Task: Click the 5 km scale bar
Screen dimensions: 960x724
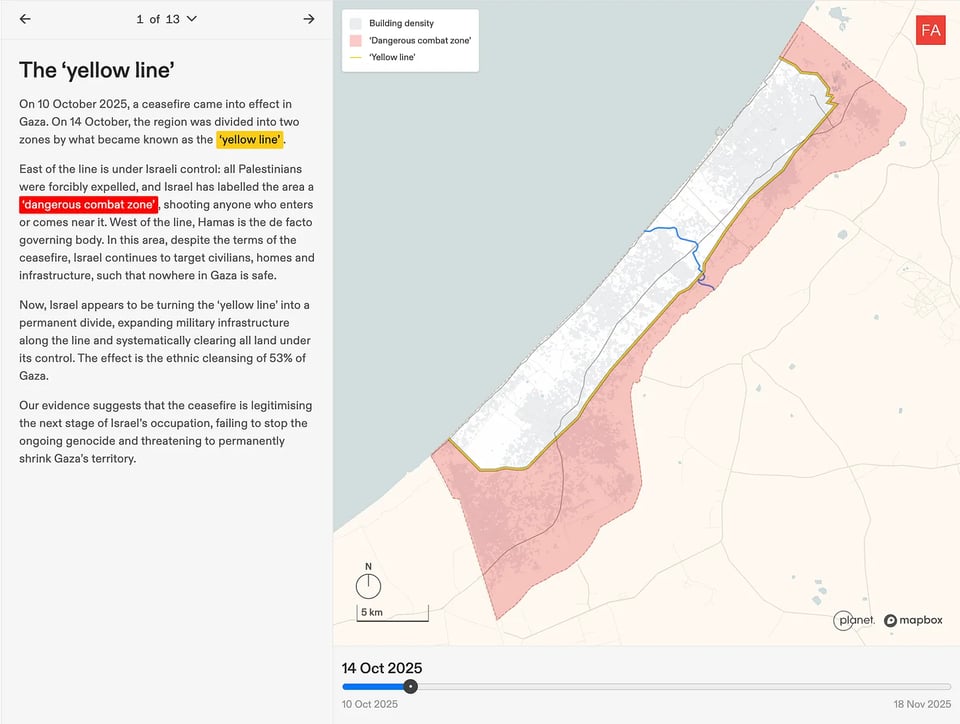Action: coord(392,613)
